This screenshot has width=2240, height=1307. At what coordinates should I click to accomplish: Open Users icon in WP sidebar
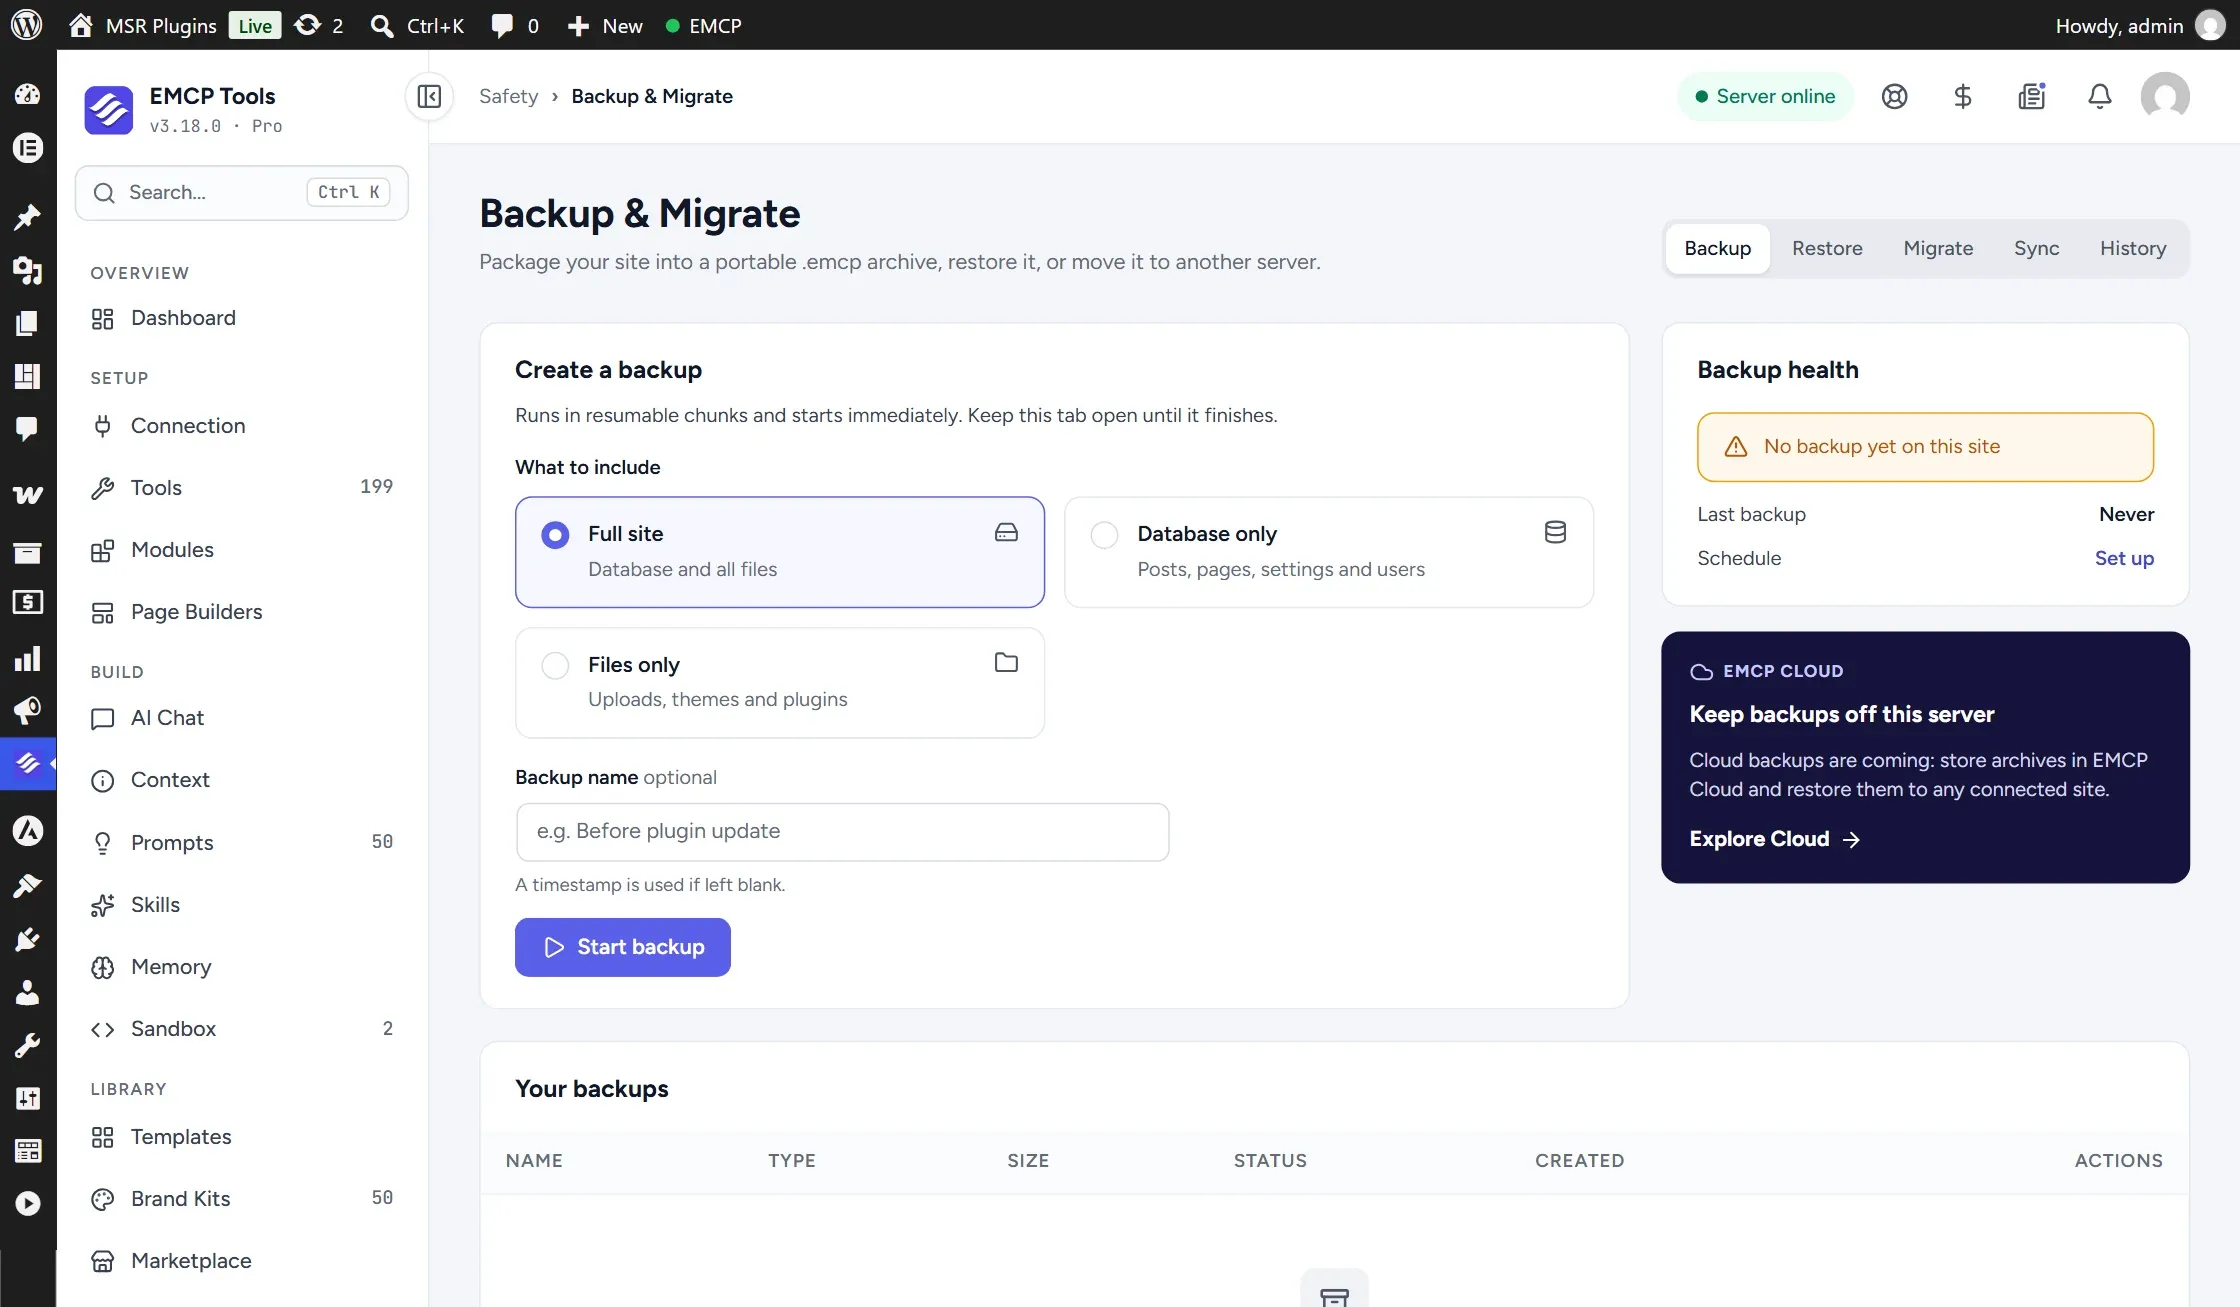(x=27, y=992)
